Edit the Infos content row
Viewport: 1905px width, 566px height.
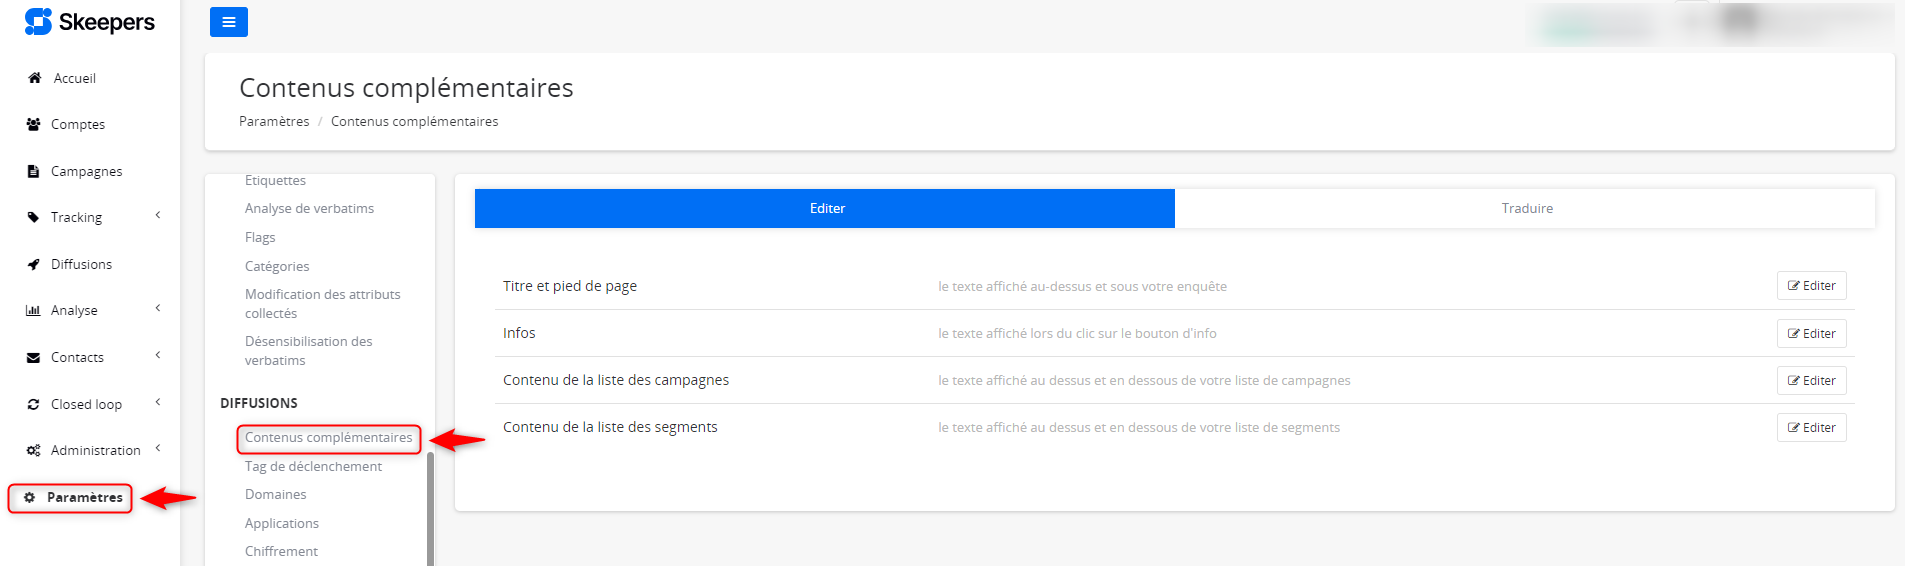(x=1811, y=333)
